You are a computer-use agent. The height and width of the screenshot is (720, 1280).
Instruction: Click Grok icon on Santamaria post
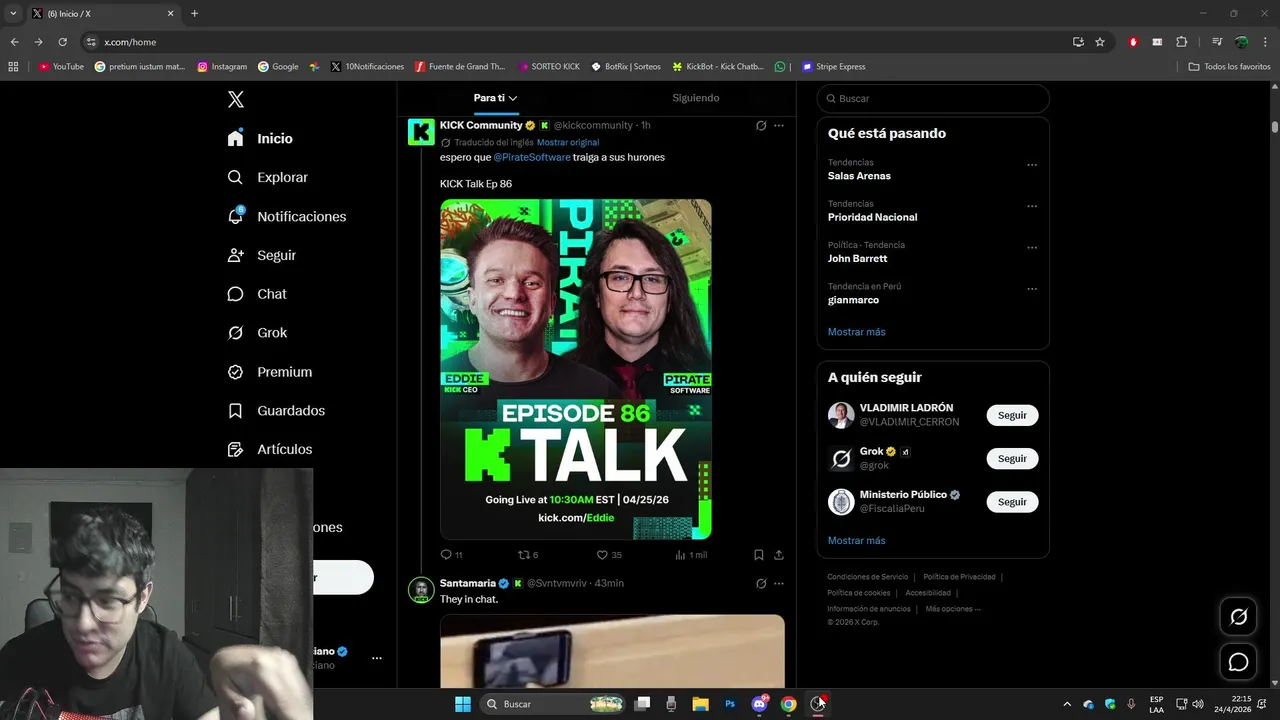(761, 583)
